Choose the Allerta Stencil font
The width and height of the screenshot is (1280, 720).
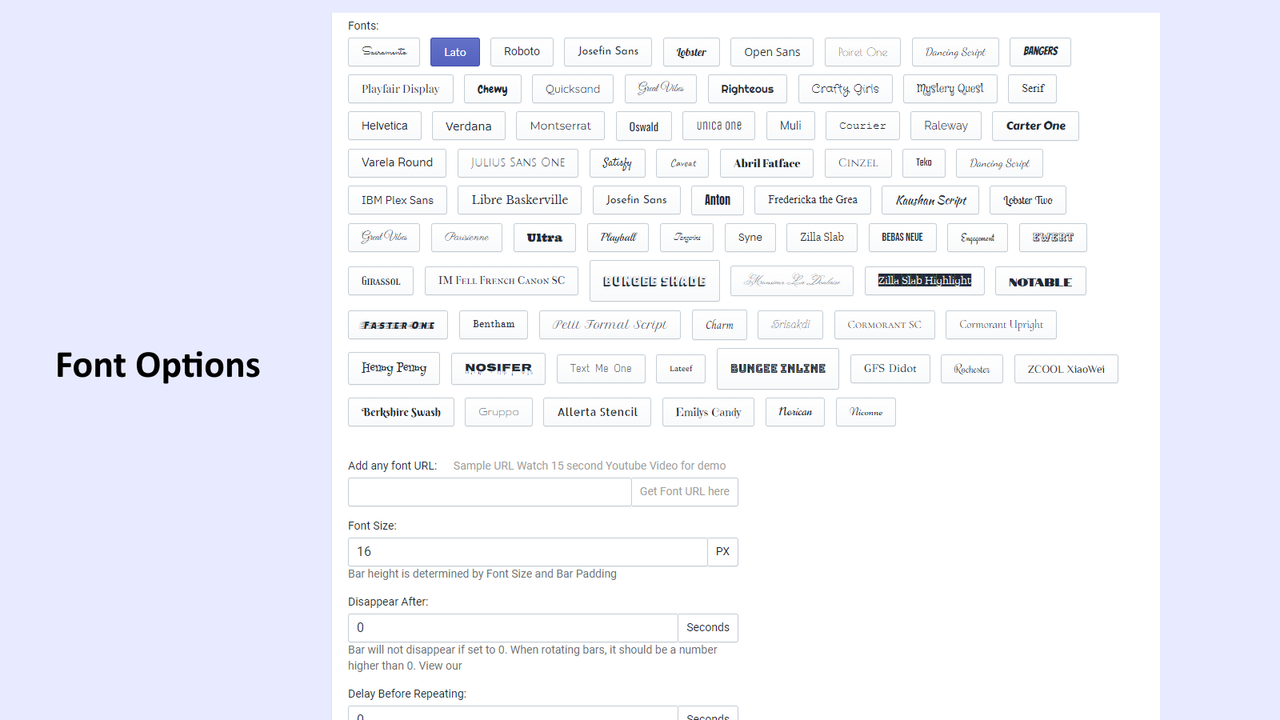tap(597, 411)
